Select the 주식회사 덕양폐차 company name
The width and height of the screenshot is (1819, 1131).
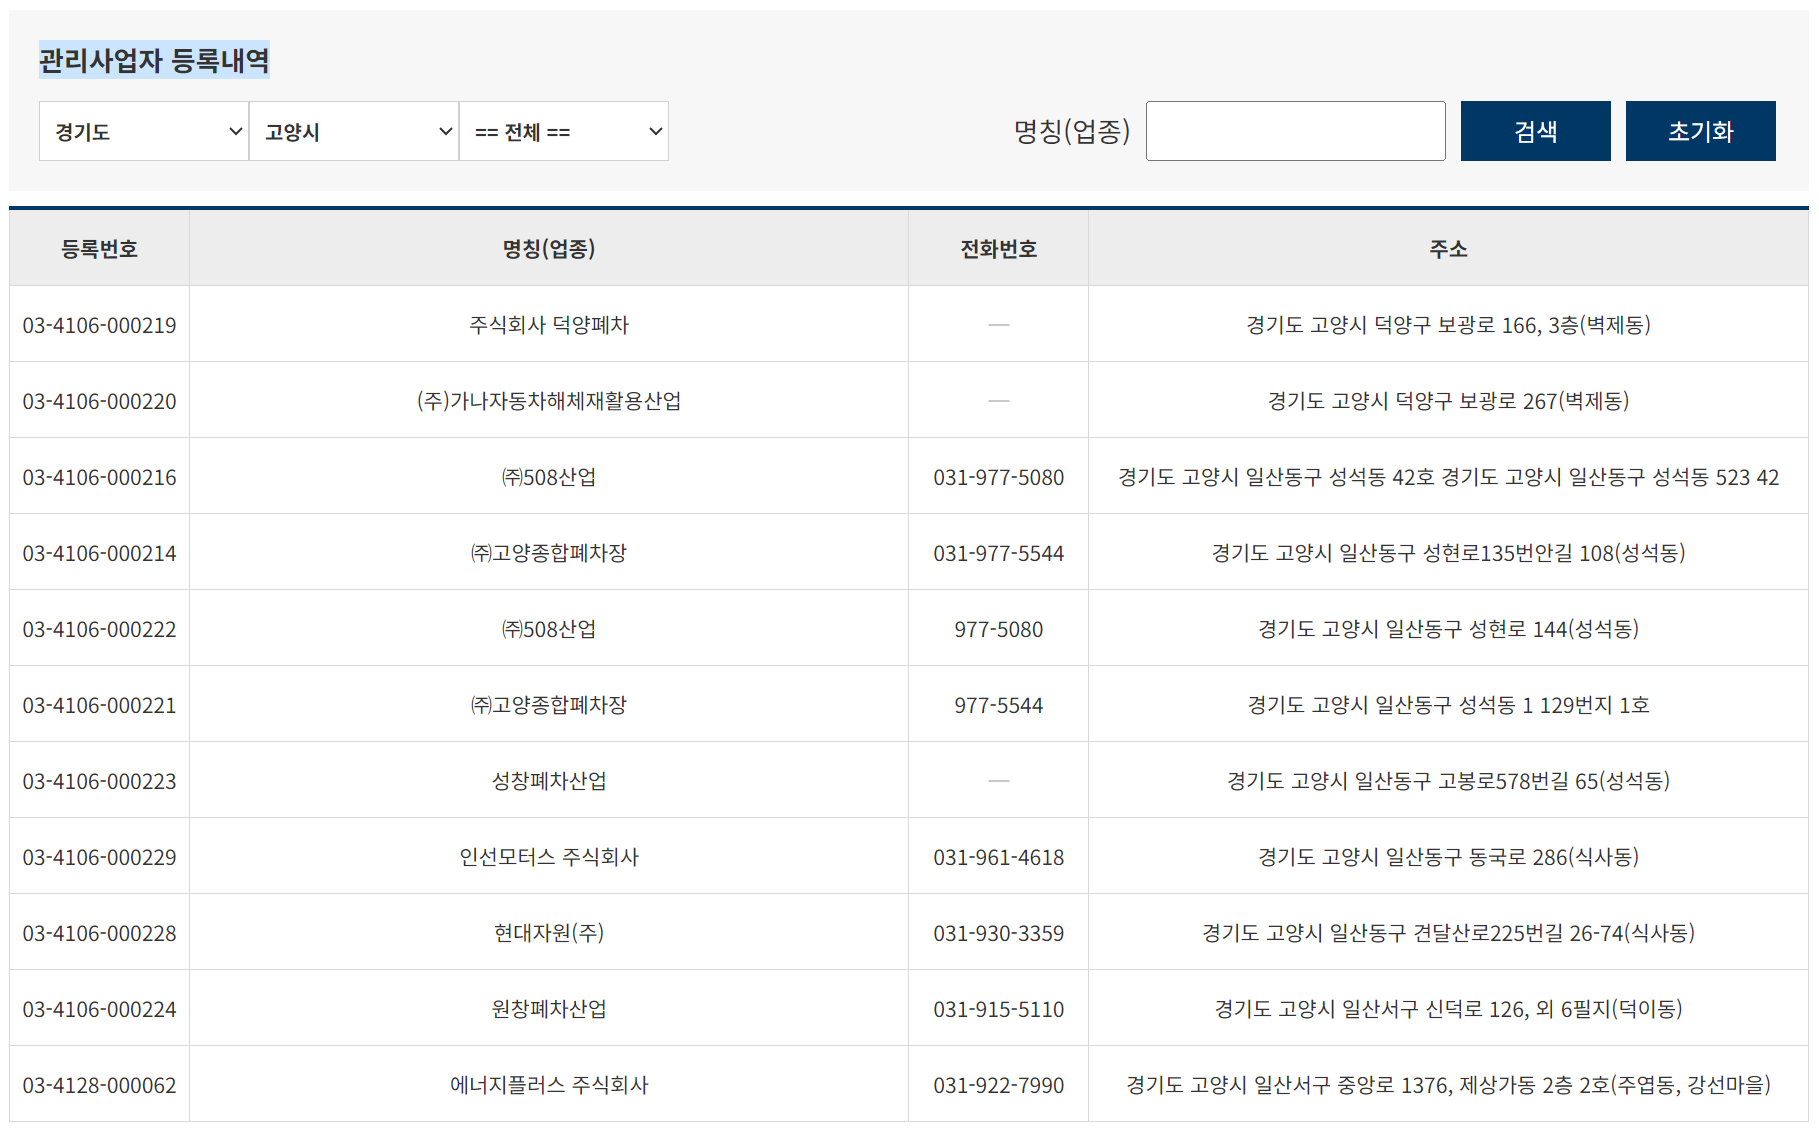pyautogui.click(x=548, y=324)
